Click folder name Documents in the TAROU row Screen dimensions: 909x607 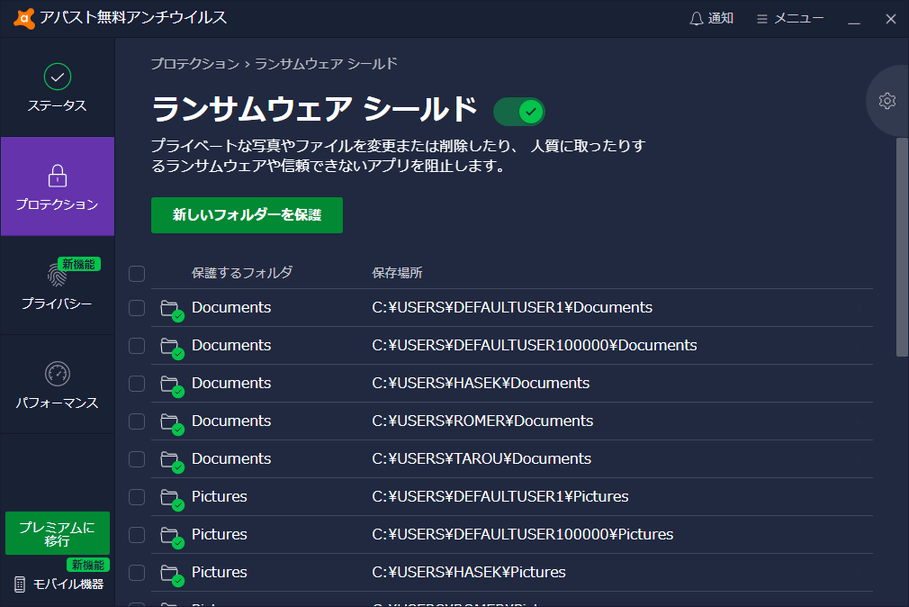point(231,459)
